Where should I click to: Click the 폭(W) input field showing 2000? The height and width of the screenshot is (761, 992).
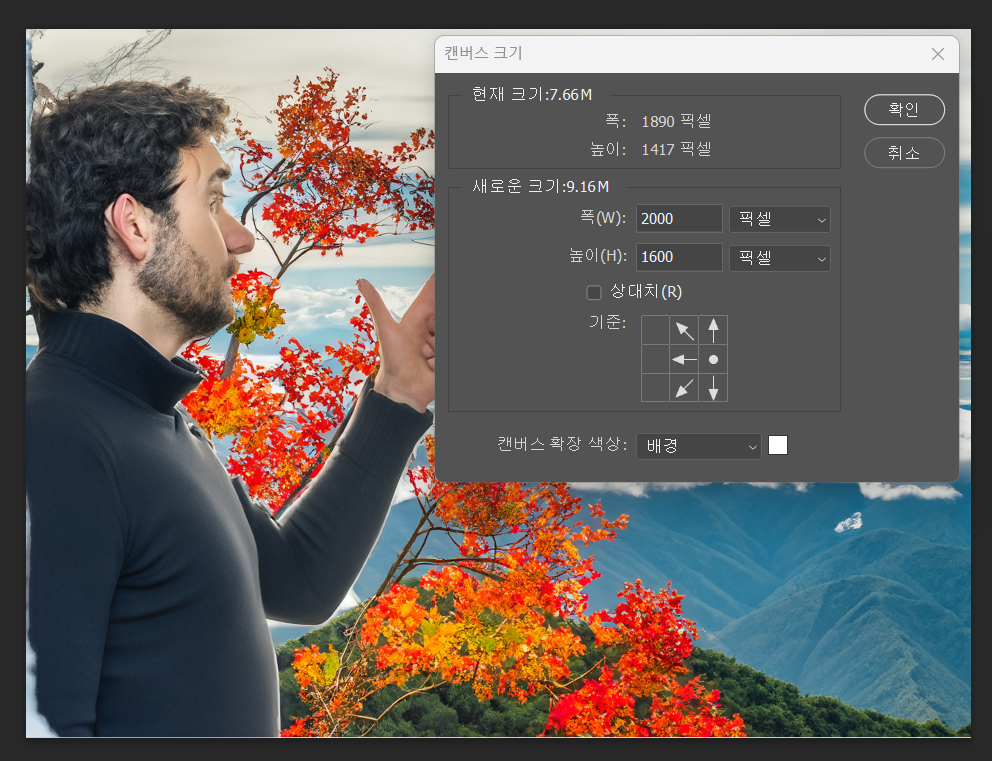[679, 219]
